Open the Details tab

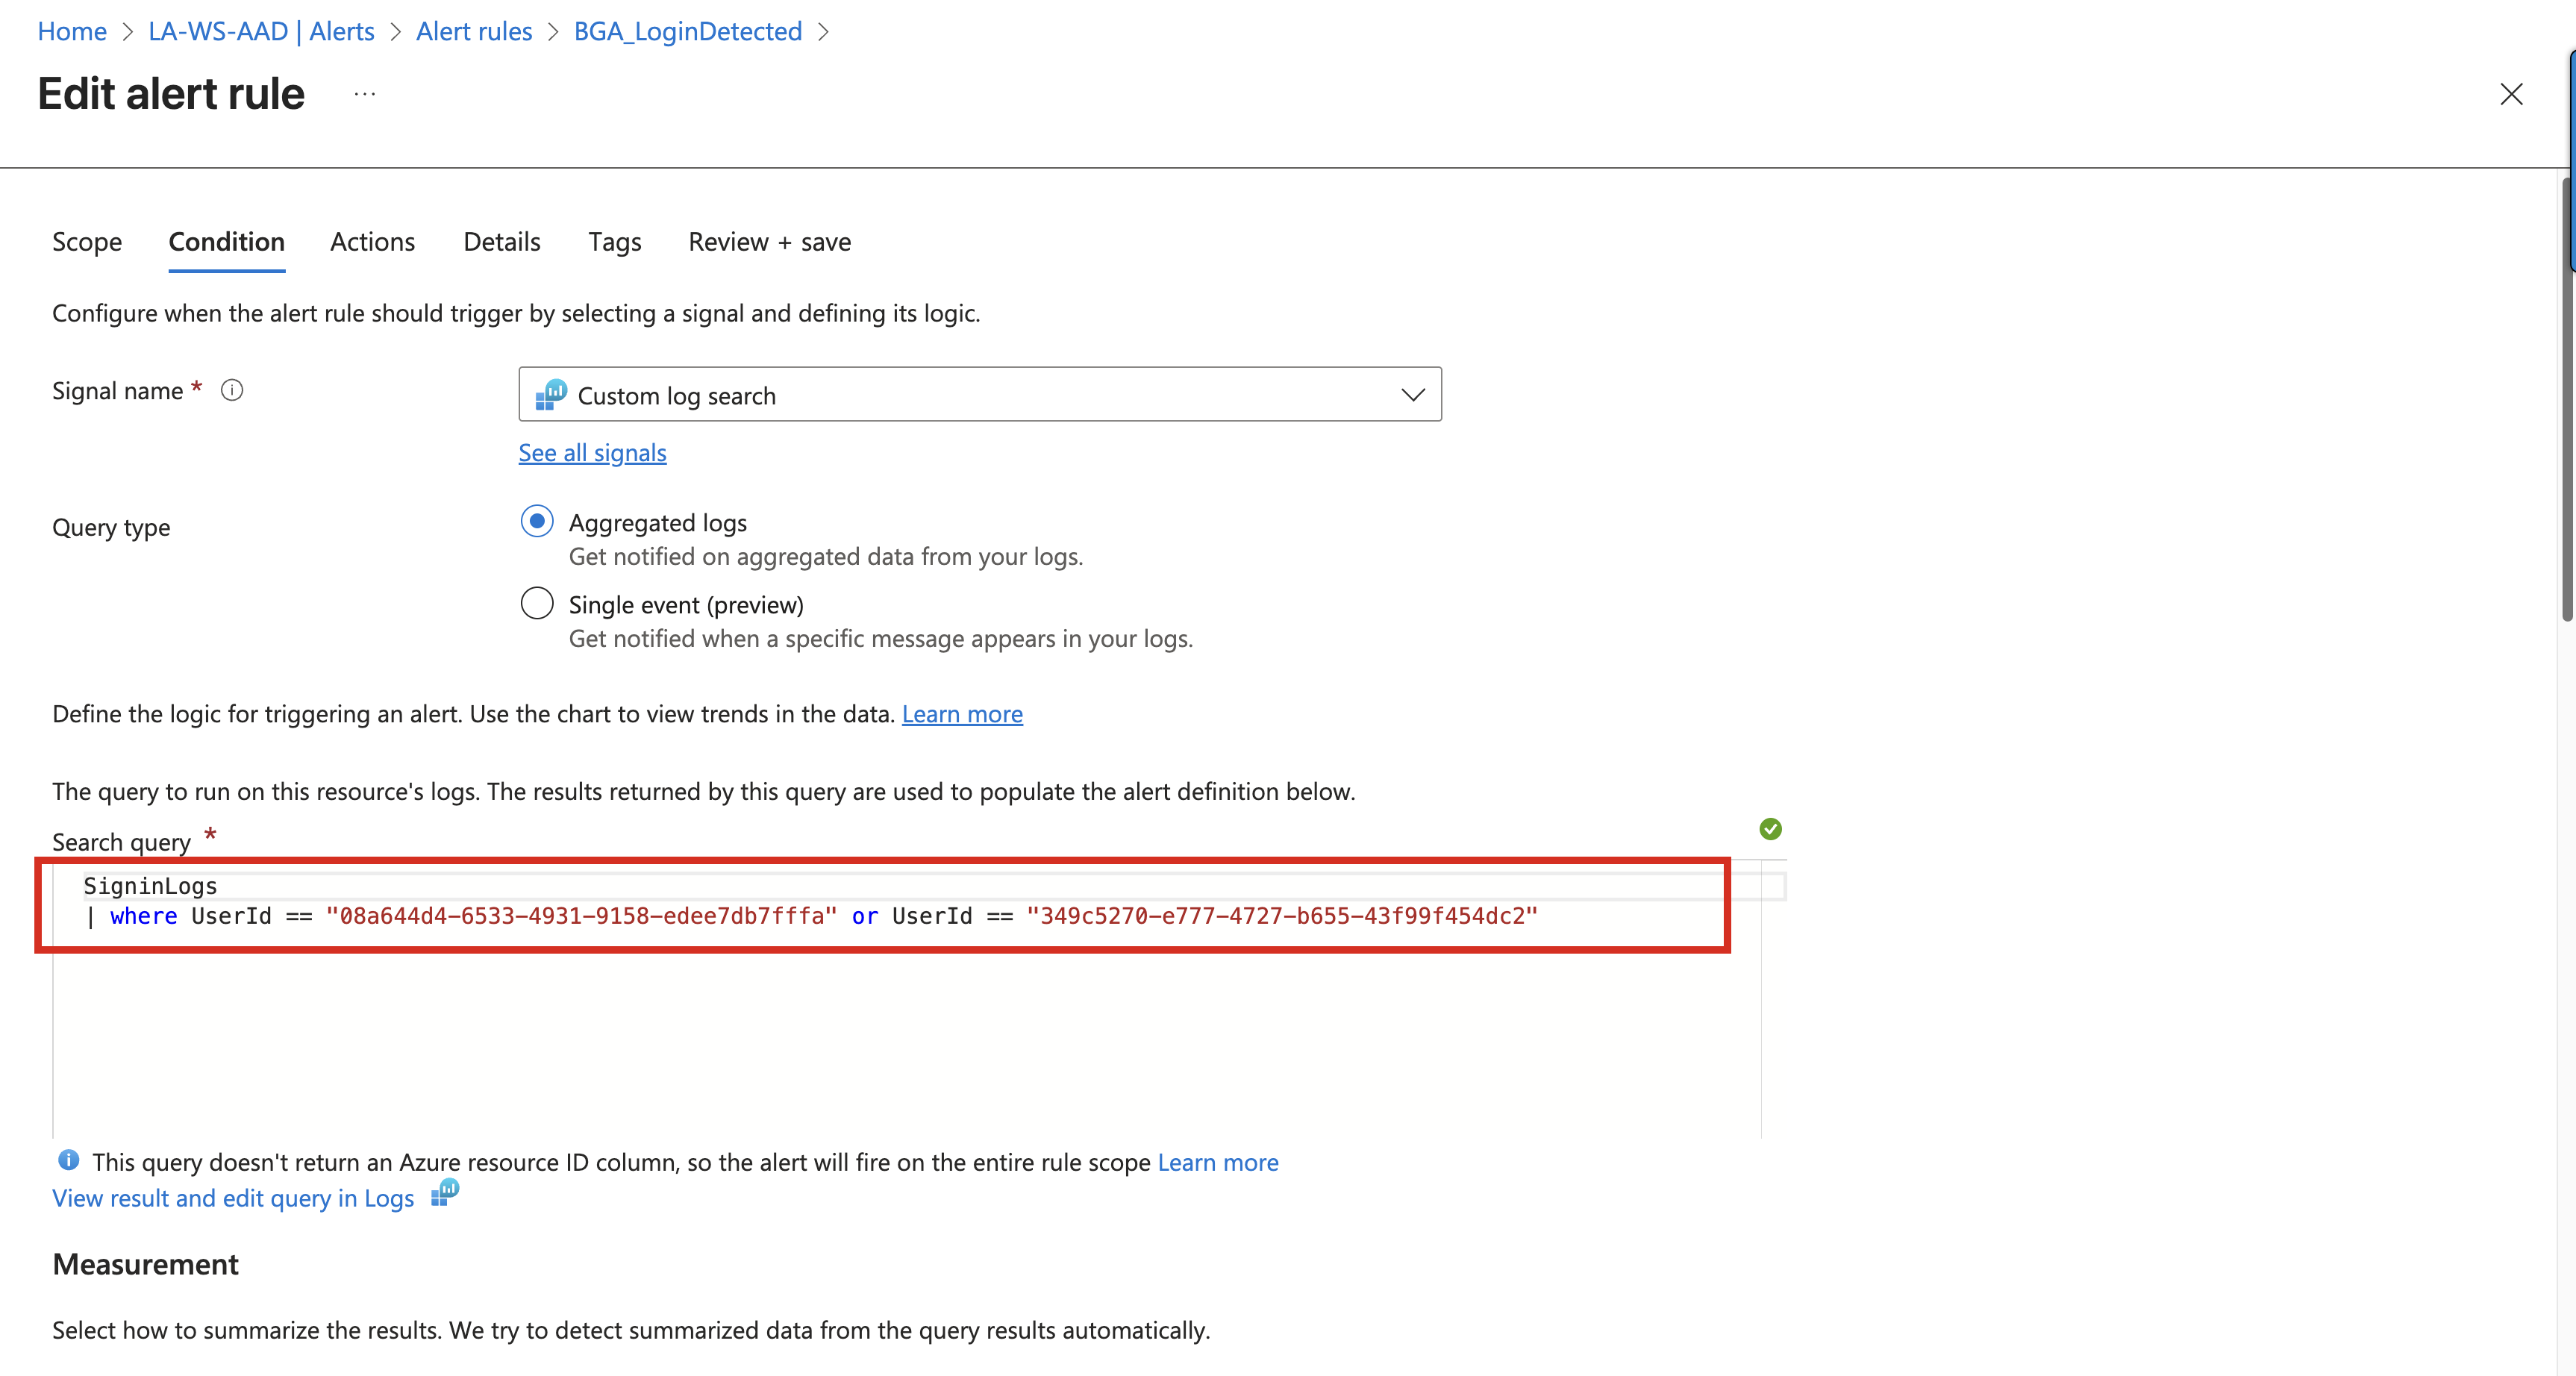point(501,242)
